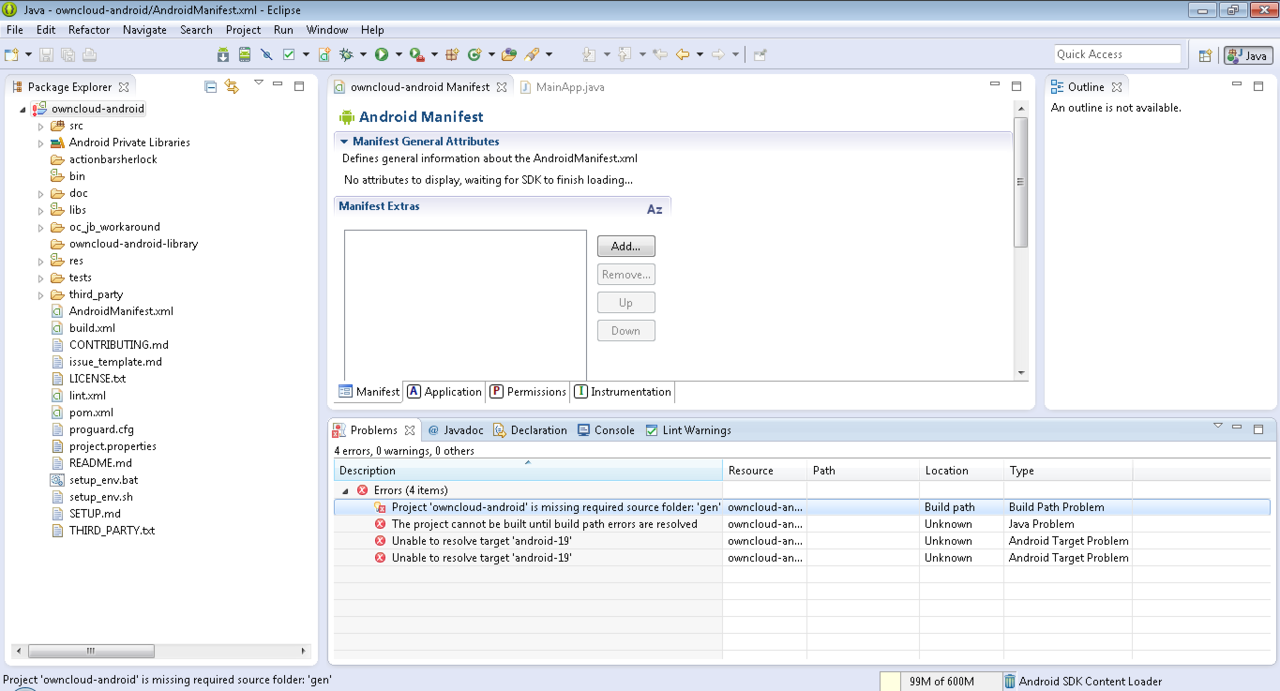
Task: Switch to the Java perspective
Action: 1248,55
